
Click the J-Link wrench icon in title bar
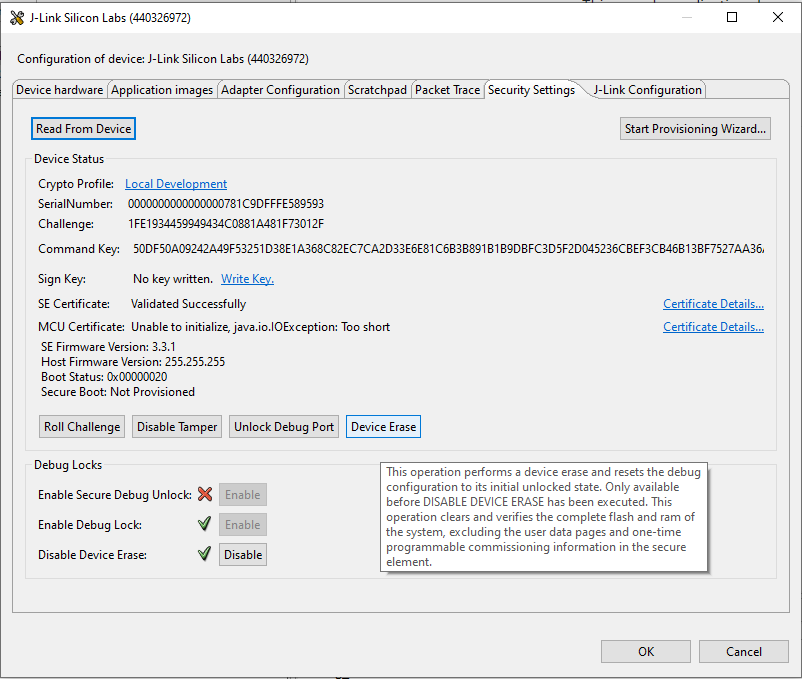coord(16,18)
